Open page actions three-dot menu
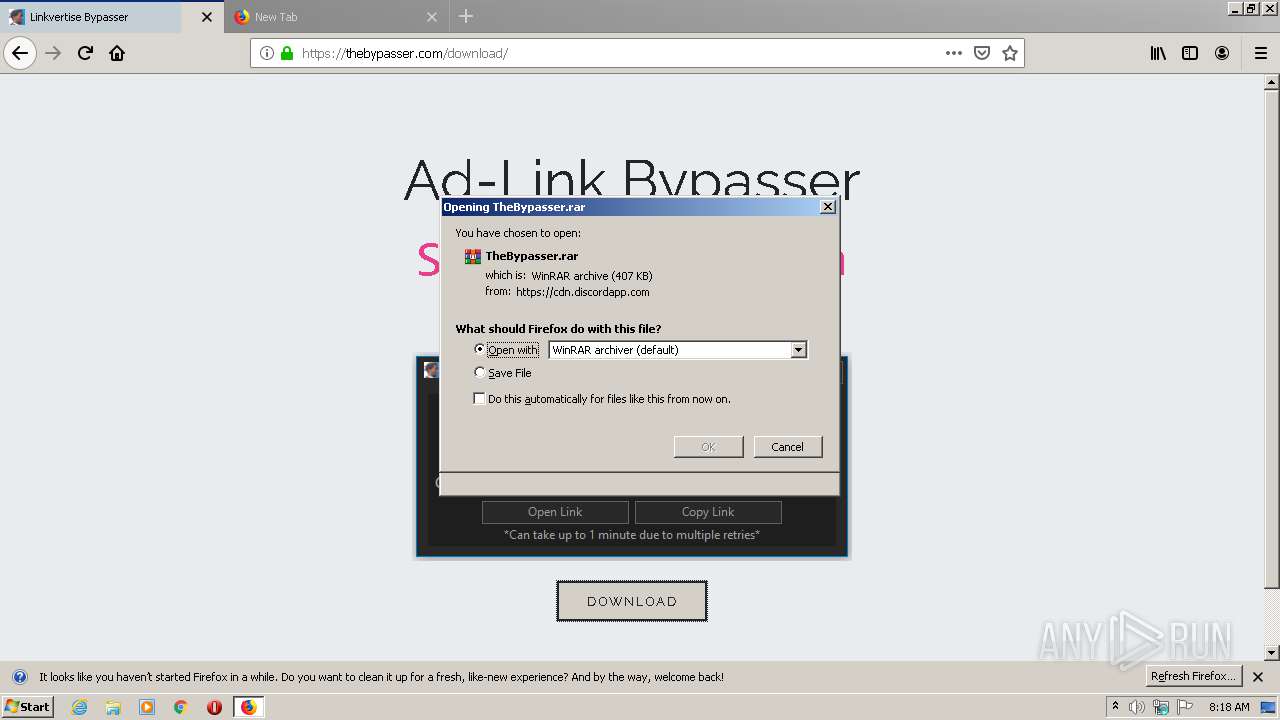This screenshot has width=1280, height=720. (954, 53)
